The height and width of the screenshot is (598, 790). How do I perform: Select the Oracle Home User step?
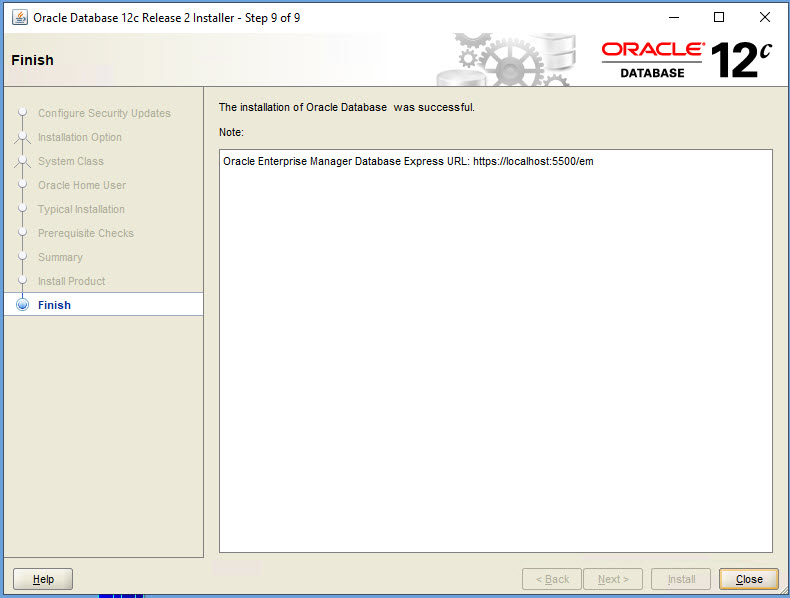(x=82, y=185)
